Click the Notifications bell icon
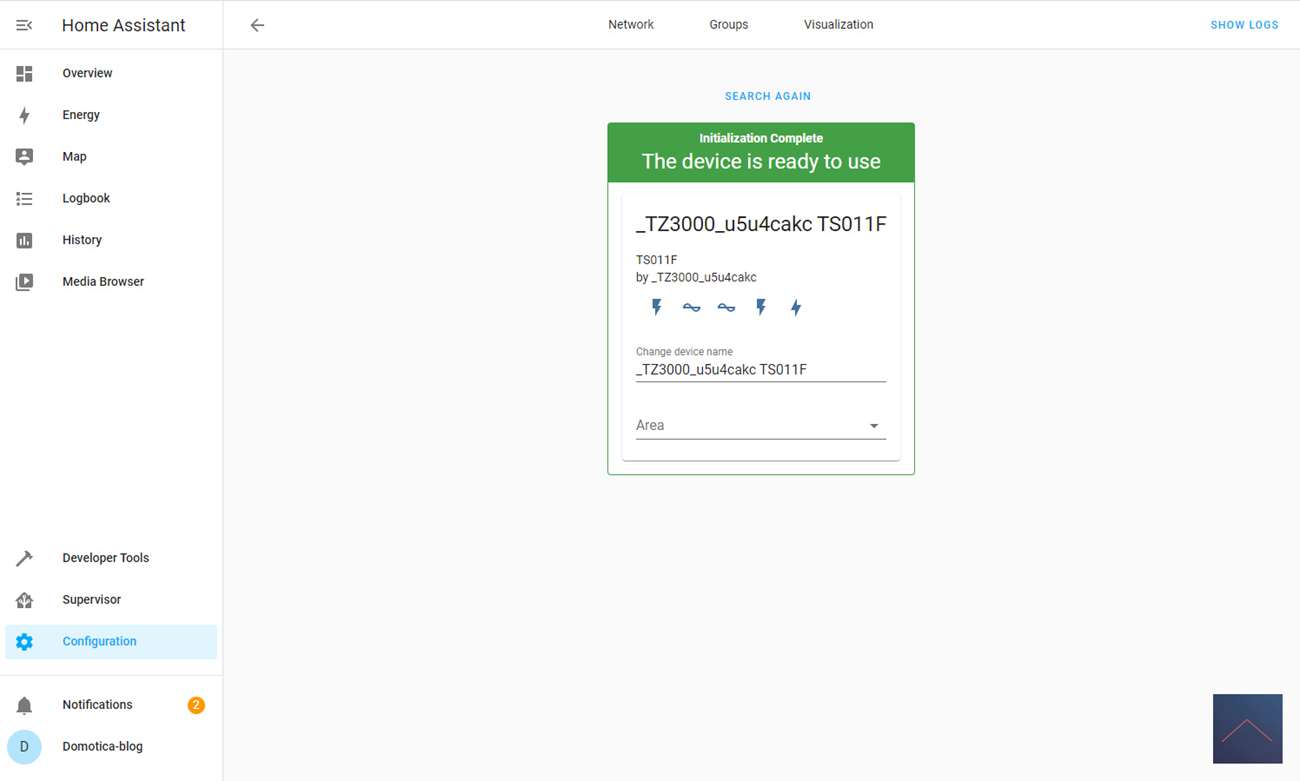The image size is (1300, 781). click(x=24, y=705)
